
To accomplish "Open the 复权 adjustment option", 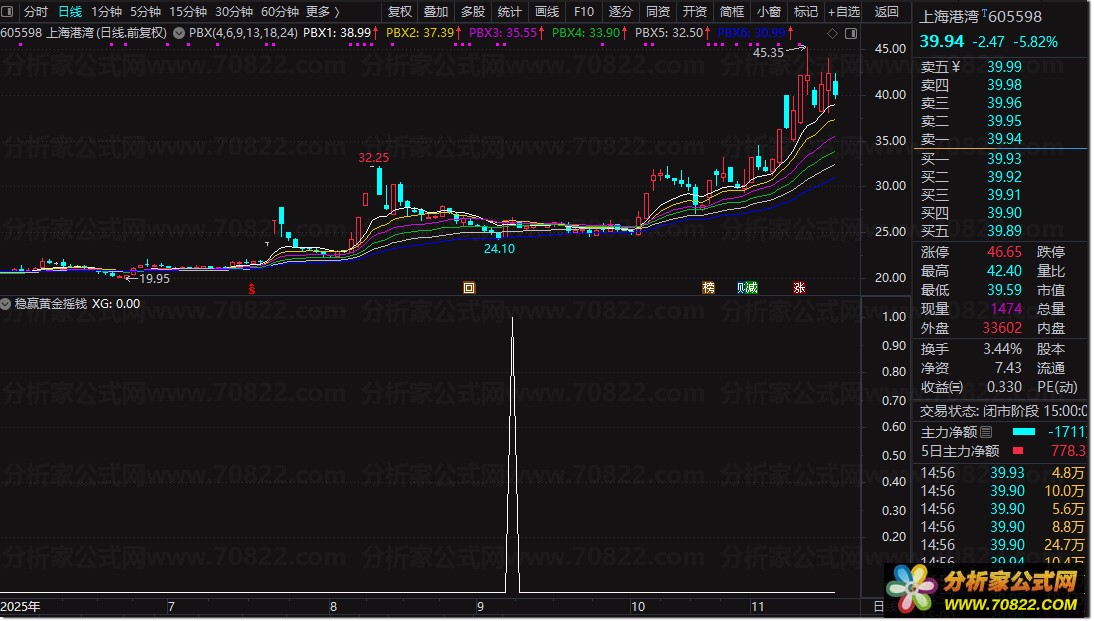I will [399, 12].
